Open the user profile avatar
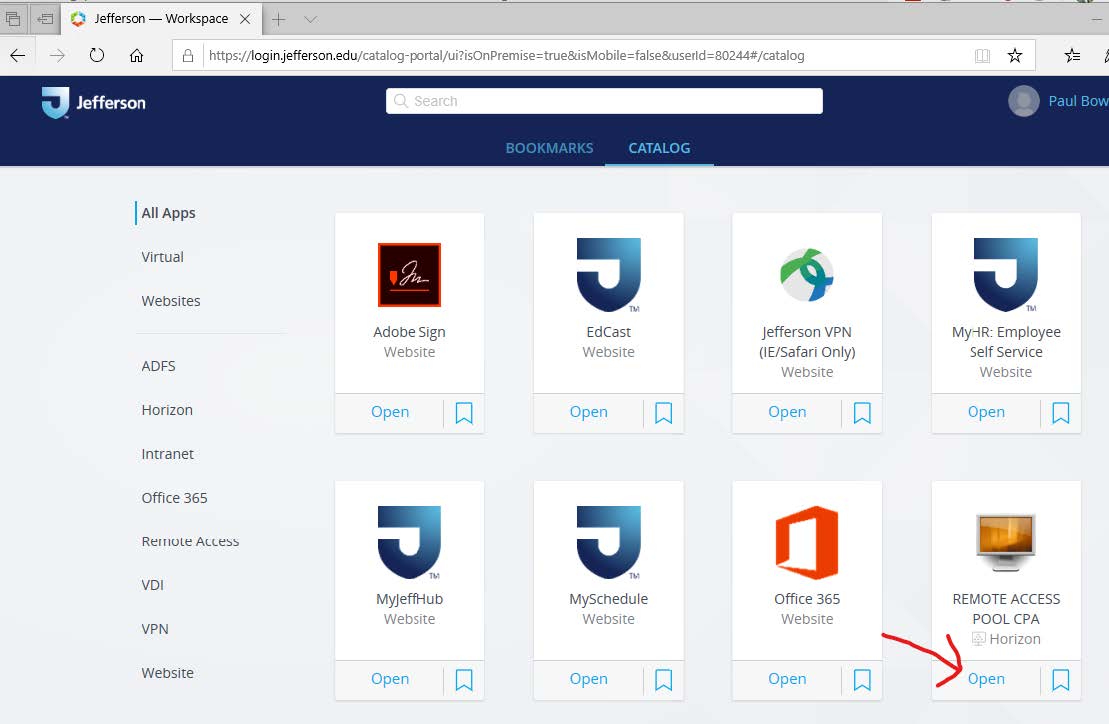The height and width of the screenshot is (724, 1109). click(1023, 101)
